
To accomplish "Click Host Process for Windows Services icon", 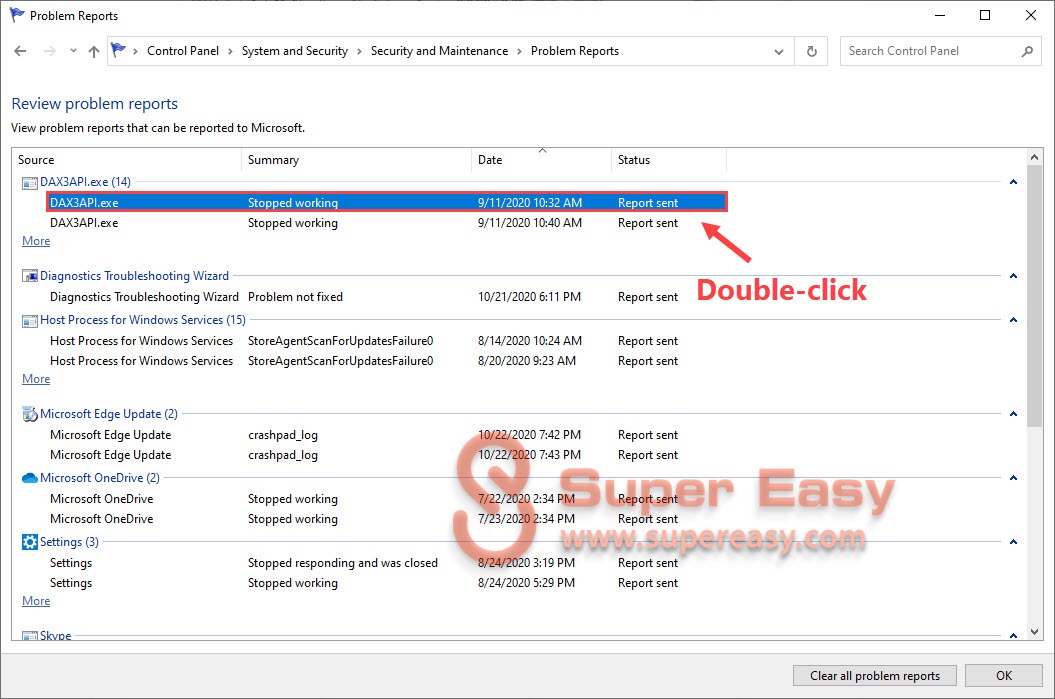I will [30, 320].
